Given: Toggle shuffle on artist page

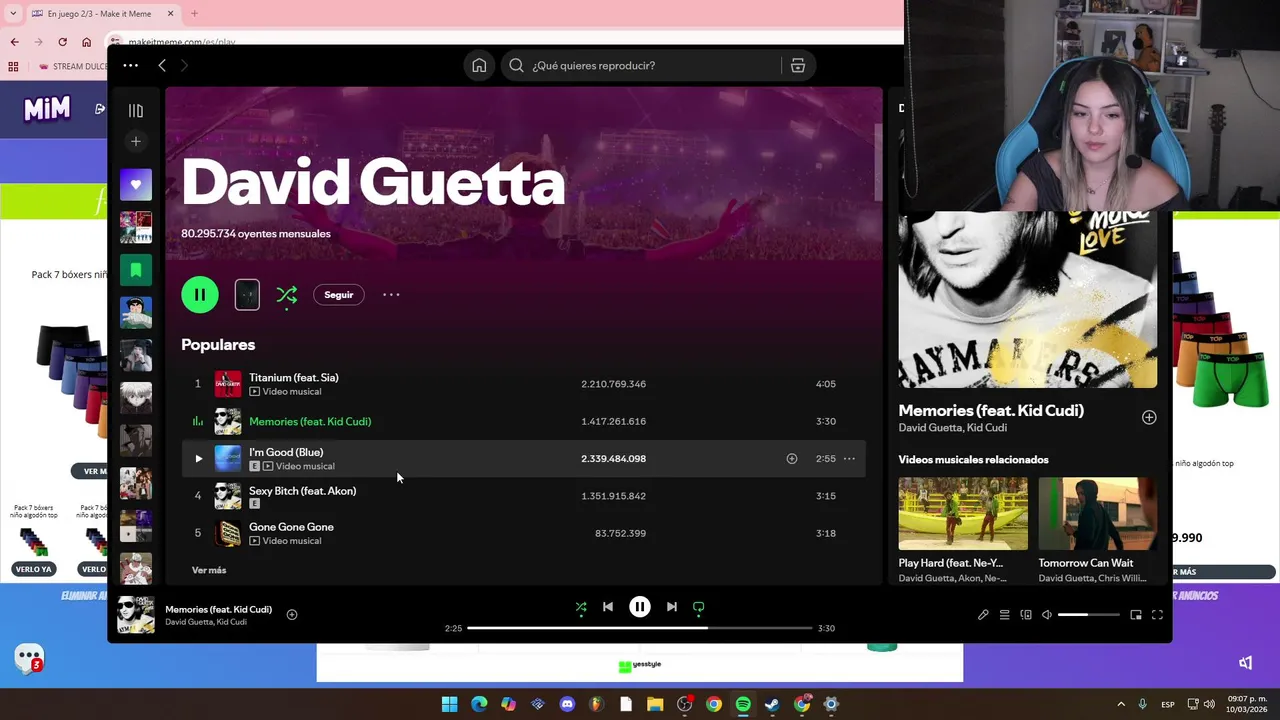Looking at the screenshot, I should (x=287, y=294).
